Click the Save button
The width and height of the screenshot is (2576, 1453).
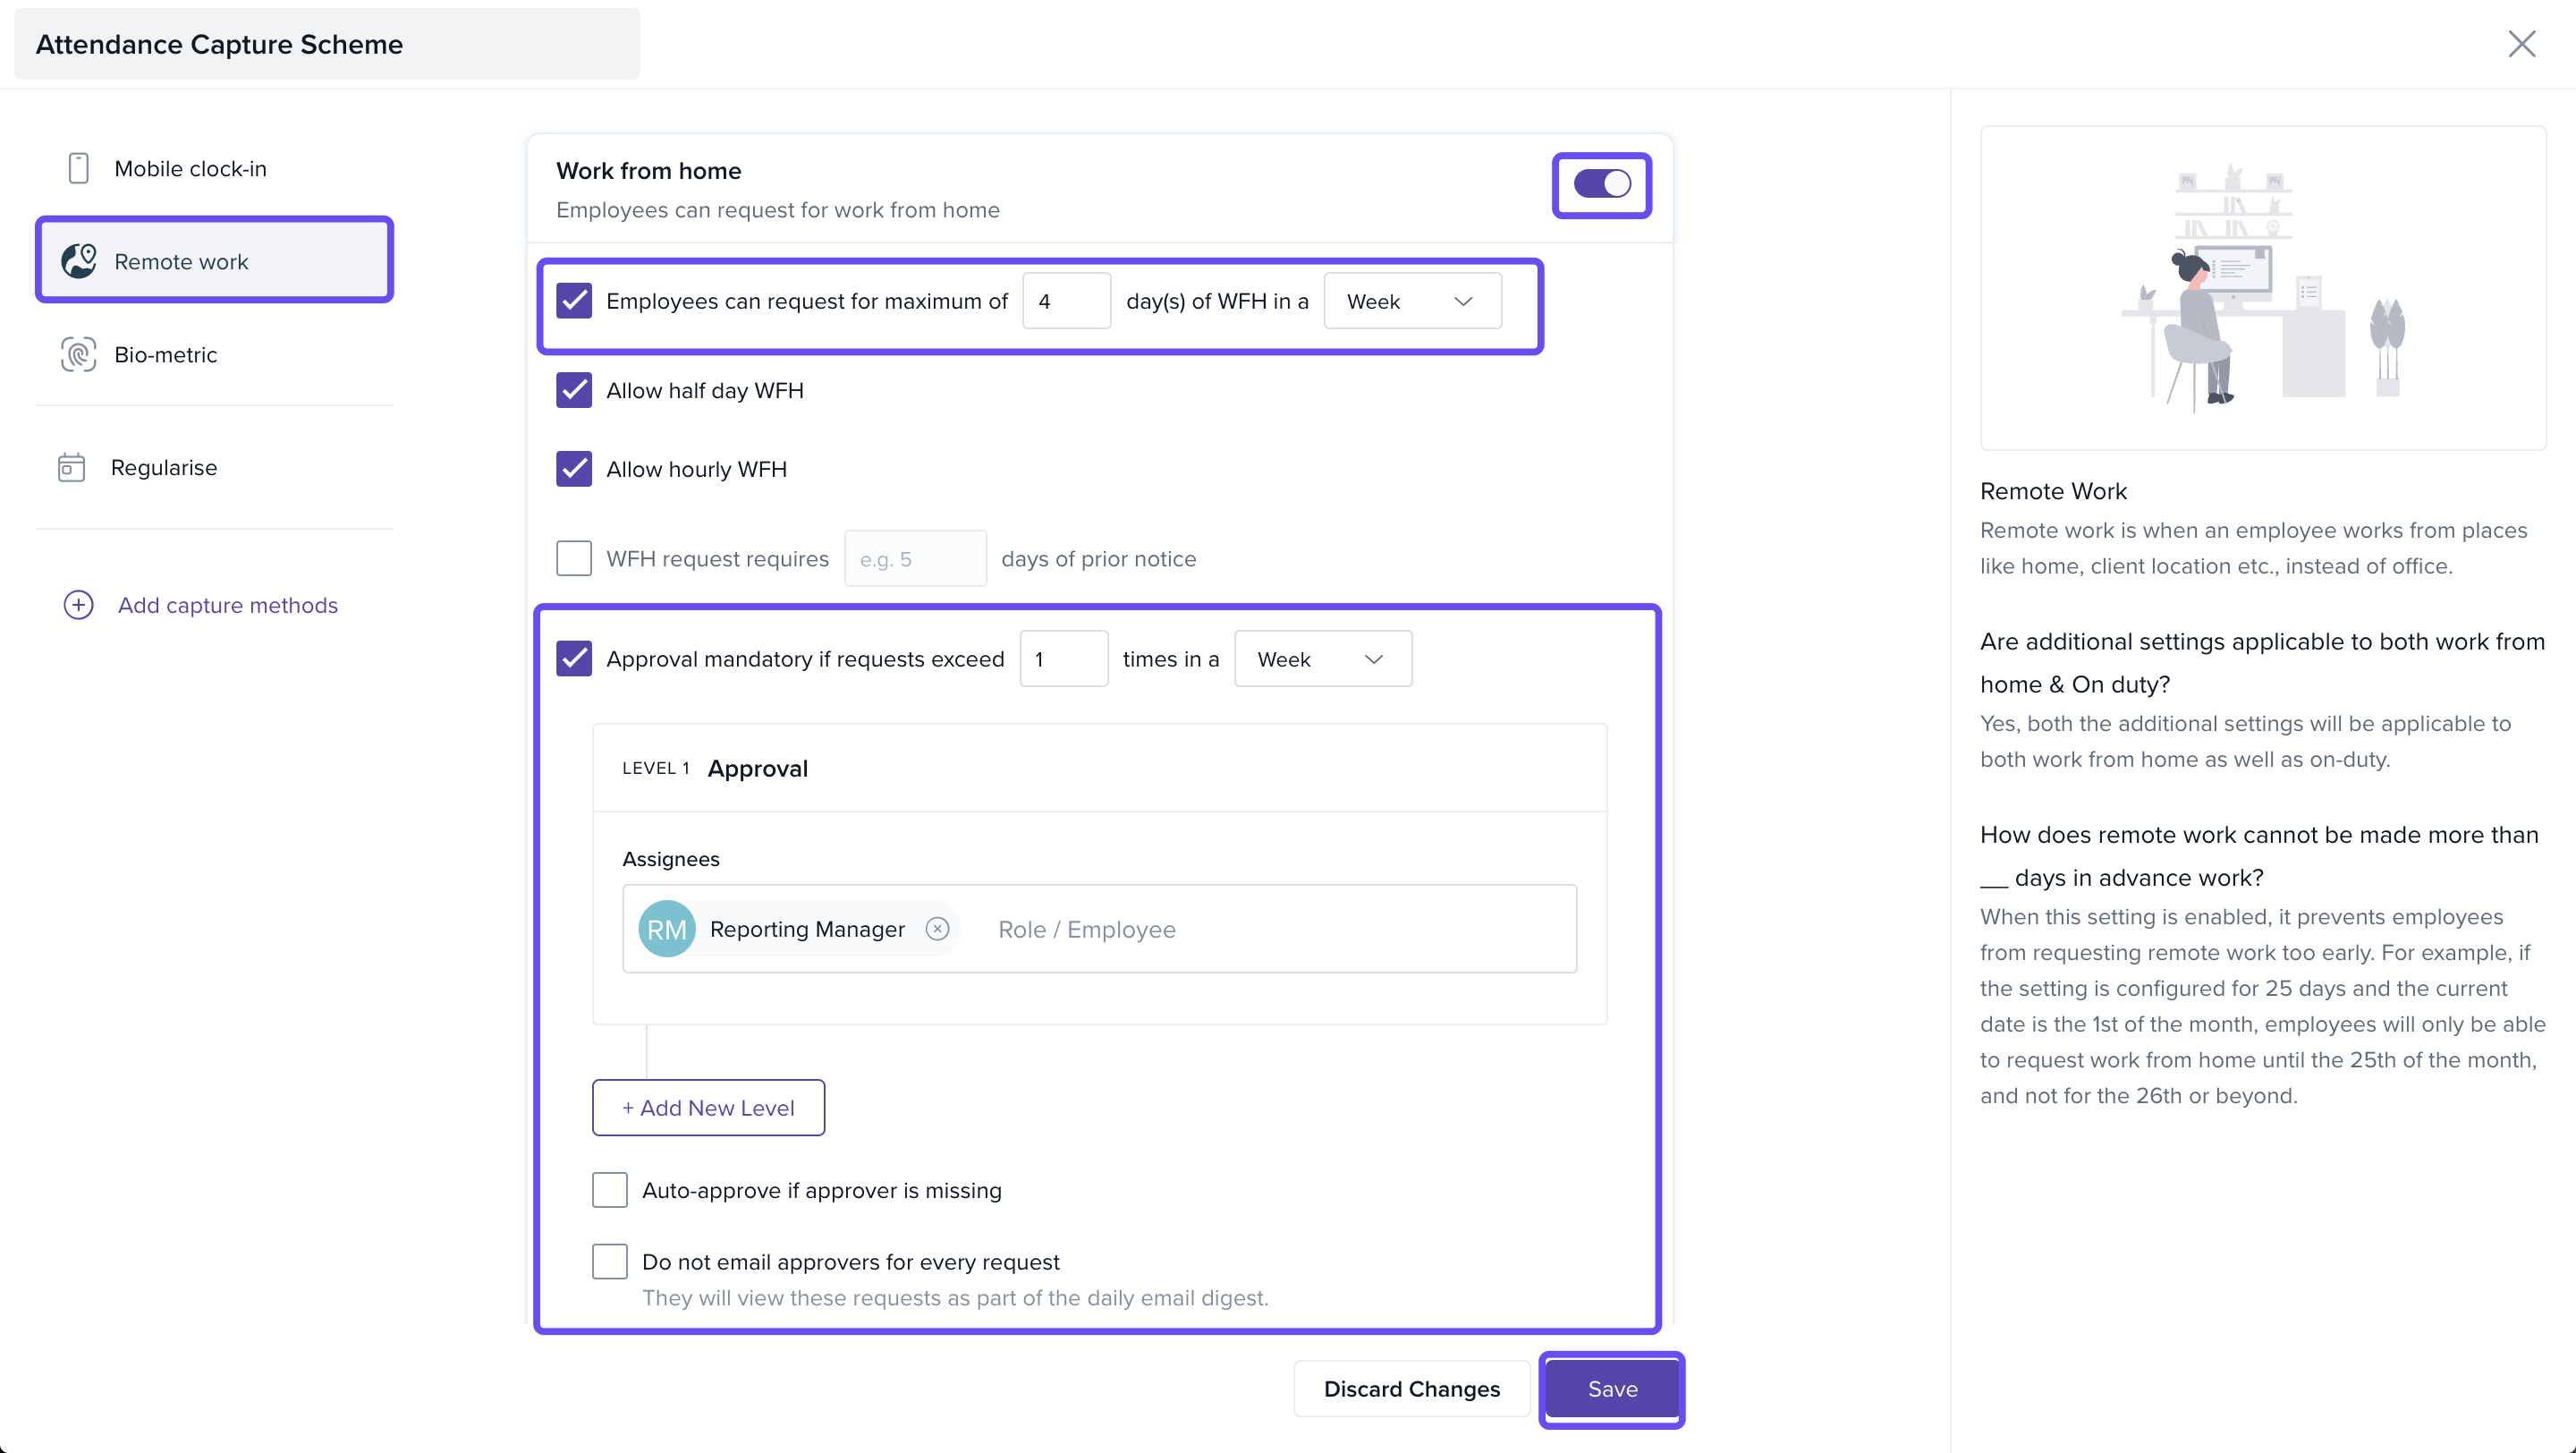pyautogui.click(x=1612, y=1389)
